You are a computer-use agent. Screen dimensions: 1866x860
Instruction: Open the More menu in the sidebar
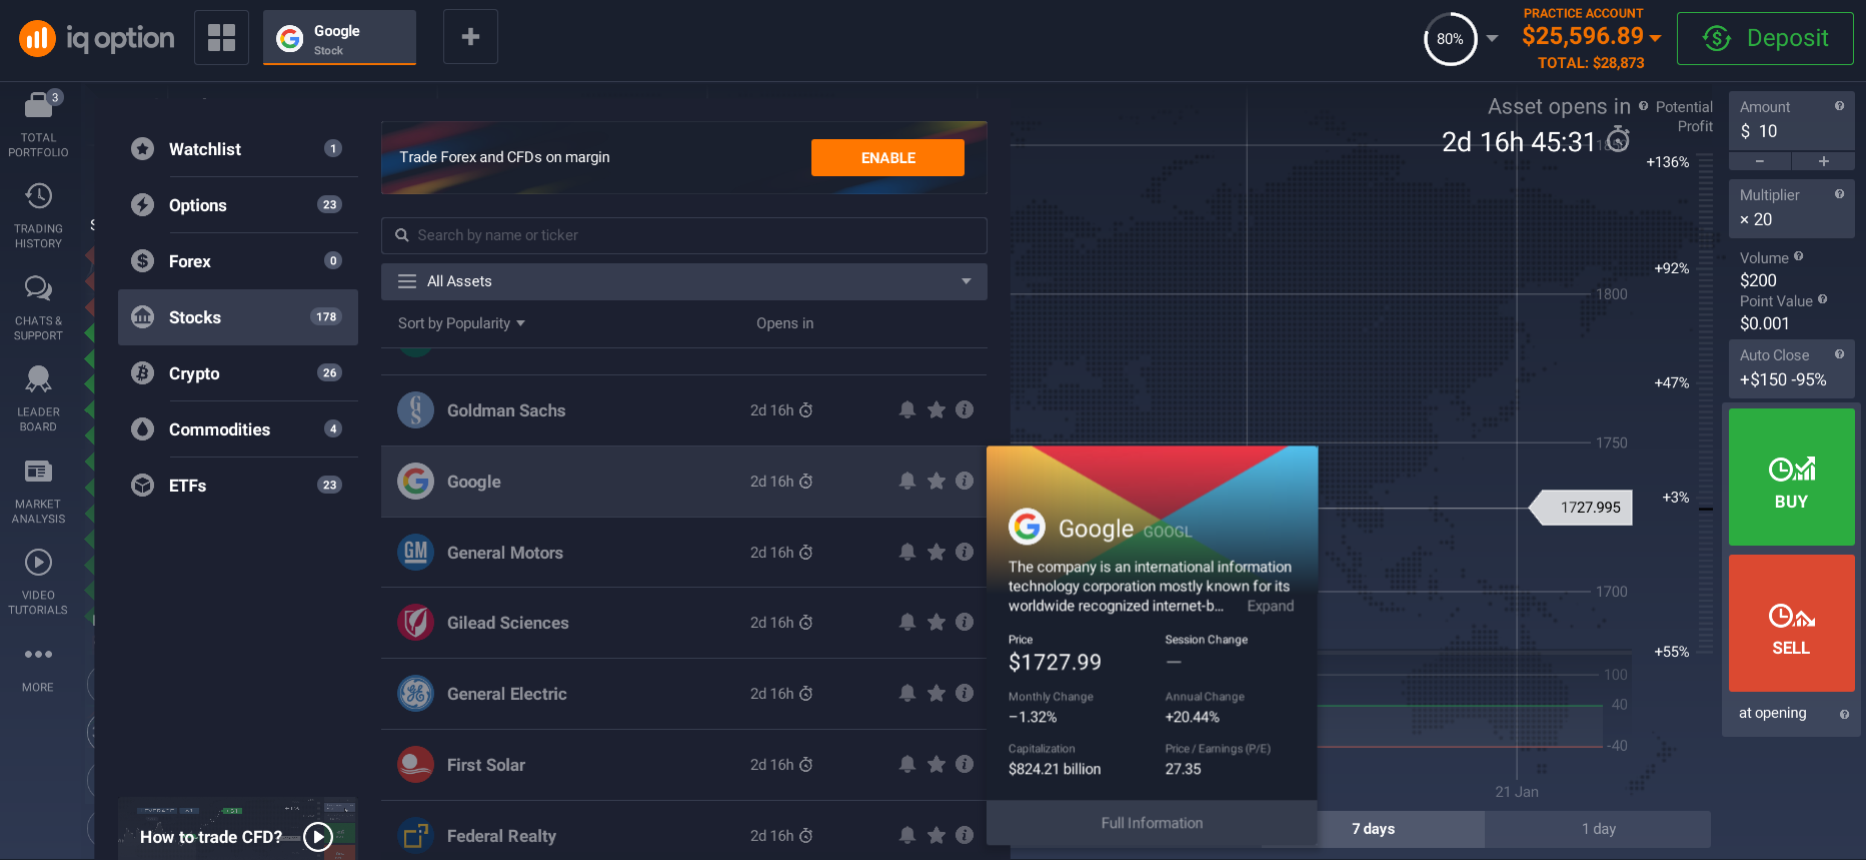[38, 668]
